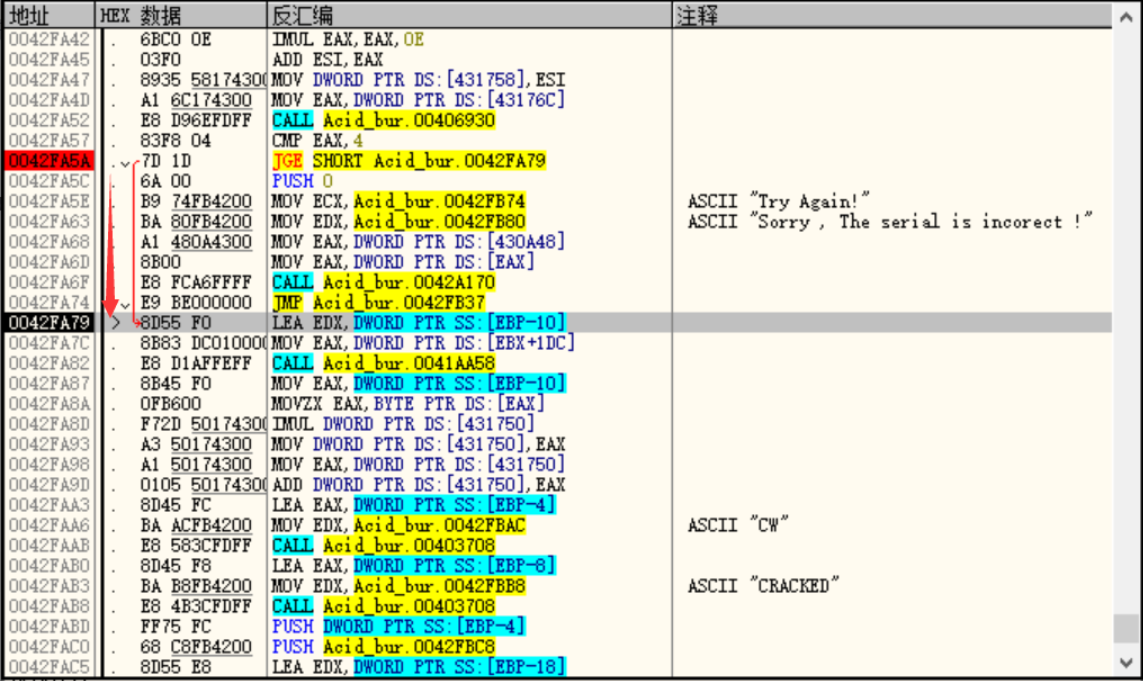Screen dimensions: 1143x681
Task: Click MOV EDX,Acid_bur.0042FBB8 instruction
Action: pos(399,585)
